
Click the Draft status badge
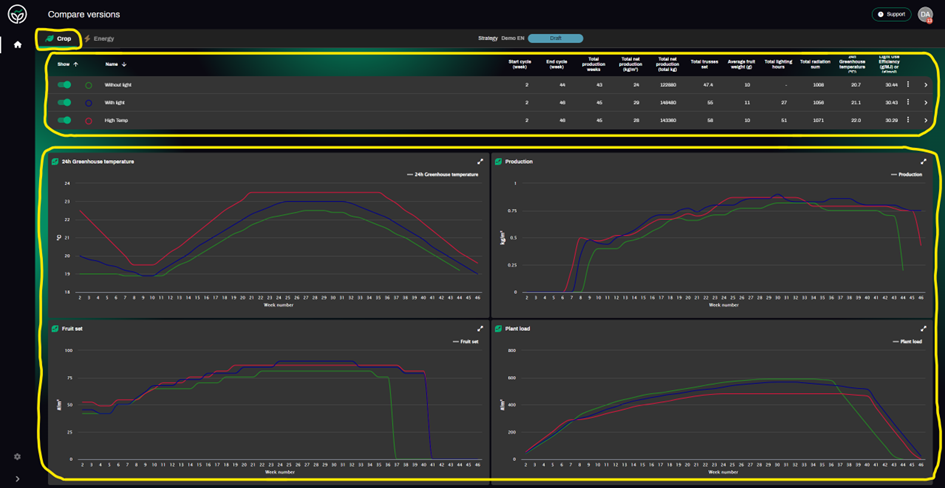click(555, 39)
